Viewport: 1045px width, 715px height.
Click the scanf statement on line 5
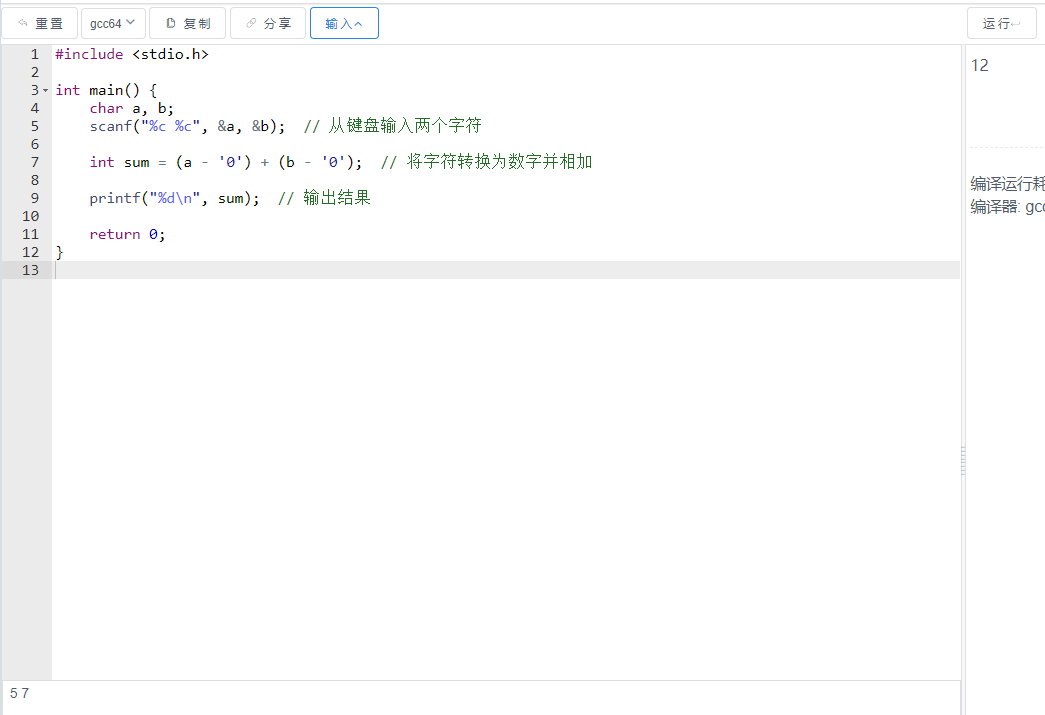187,126
